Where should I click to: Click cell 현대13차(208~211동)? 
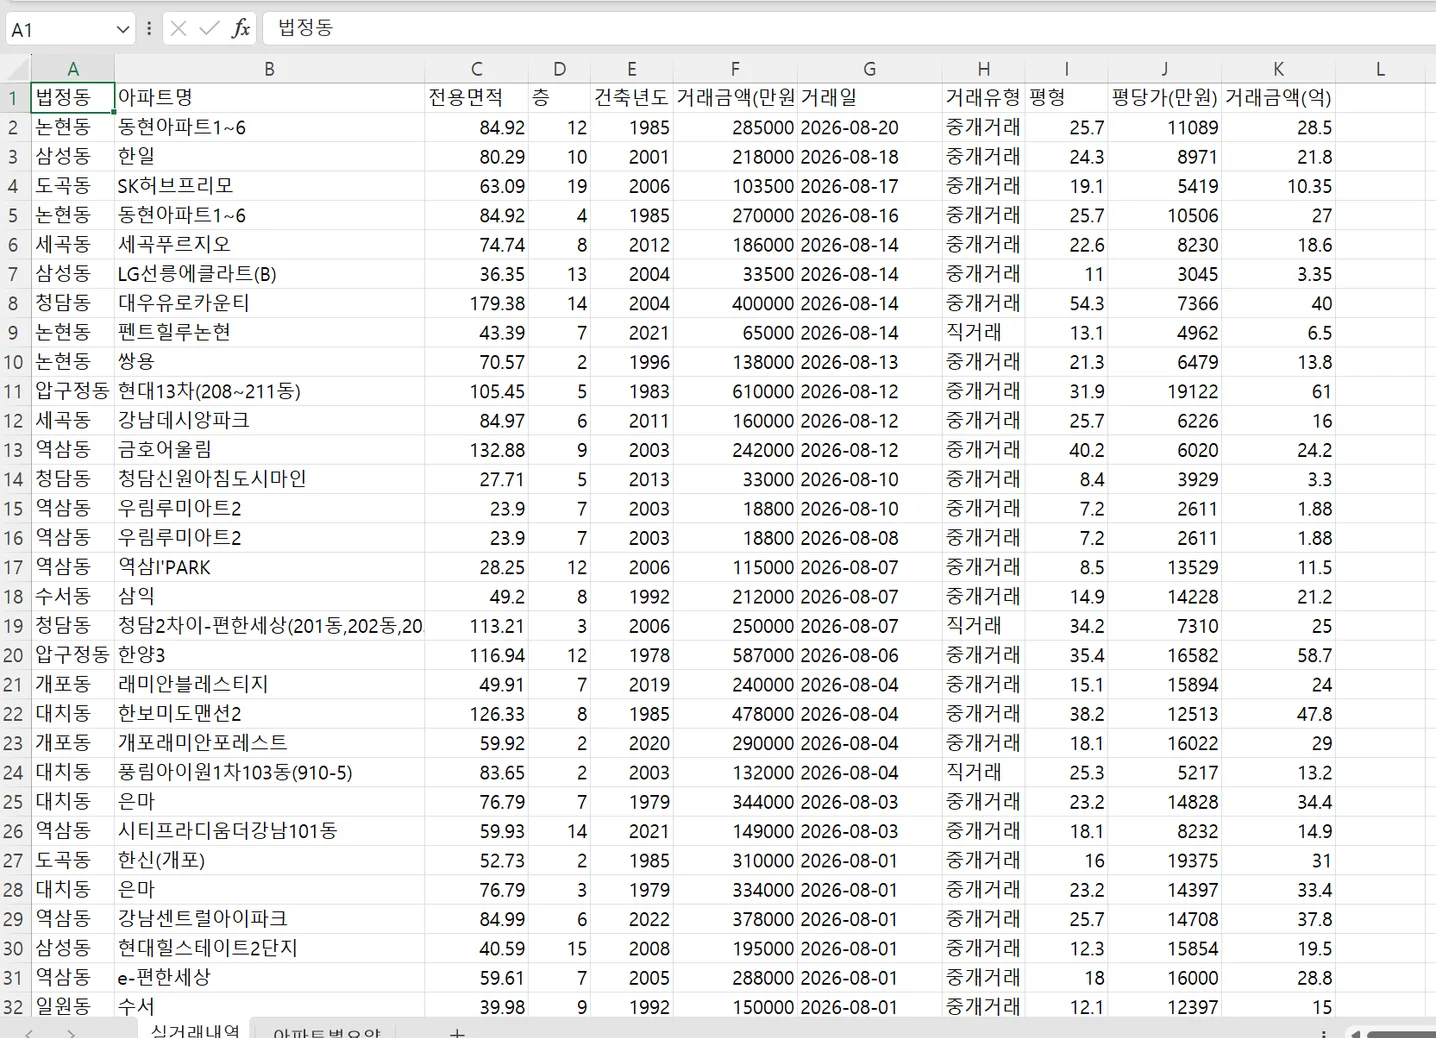269,391
